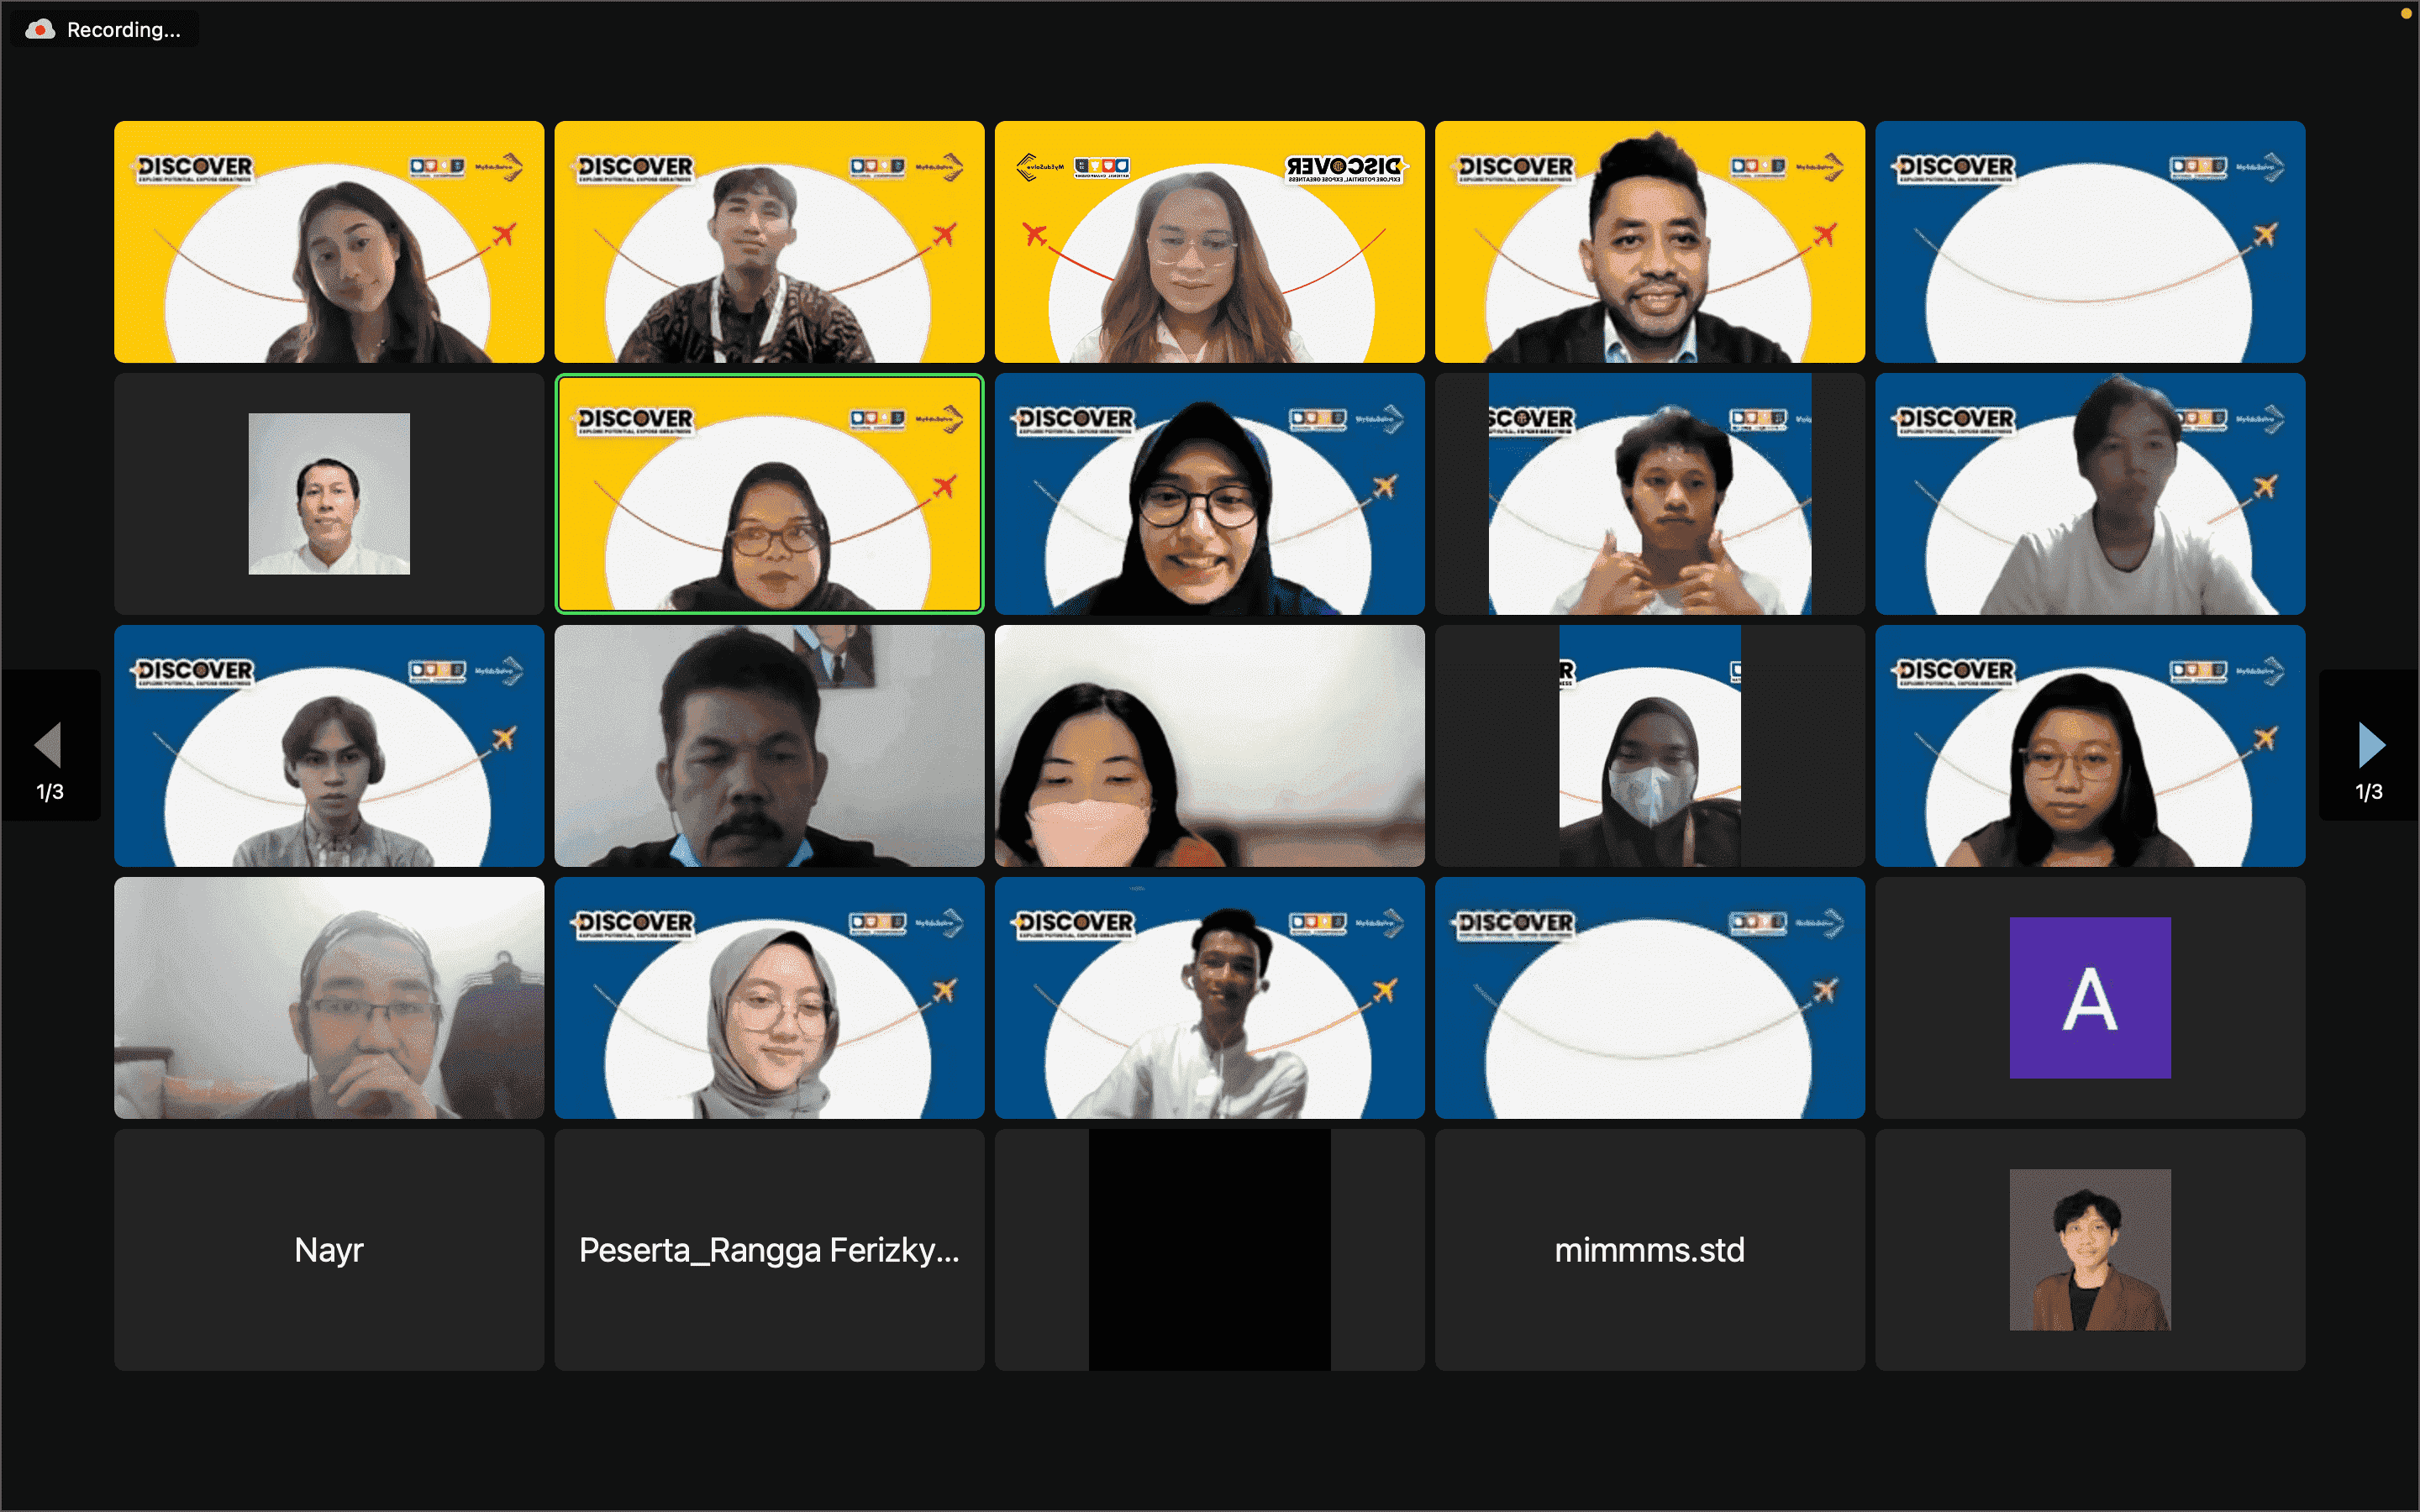Image resolution: width=2420 pixels, height=1512 pixels.
Task: Select the woman wearing a pink face mask
Action: pos(1209,746)
